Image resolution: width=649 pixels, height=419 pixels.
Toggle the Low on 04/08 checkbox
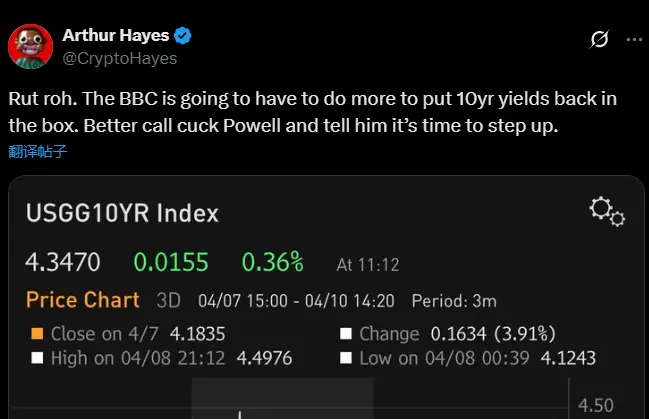click(x=347, y=357)
